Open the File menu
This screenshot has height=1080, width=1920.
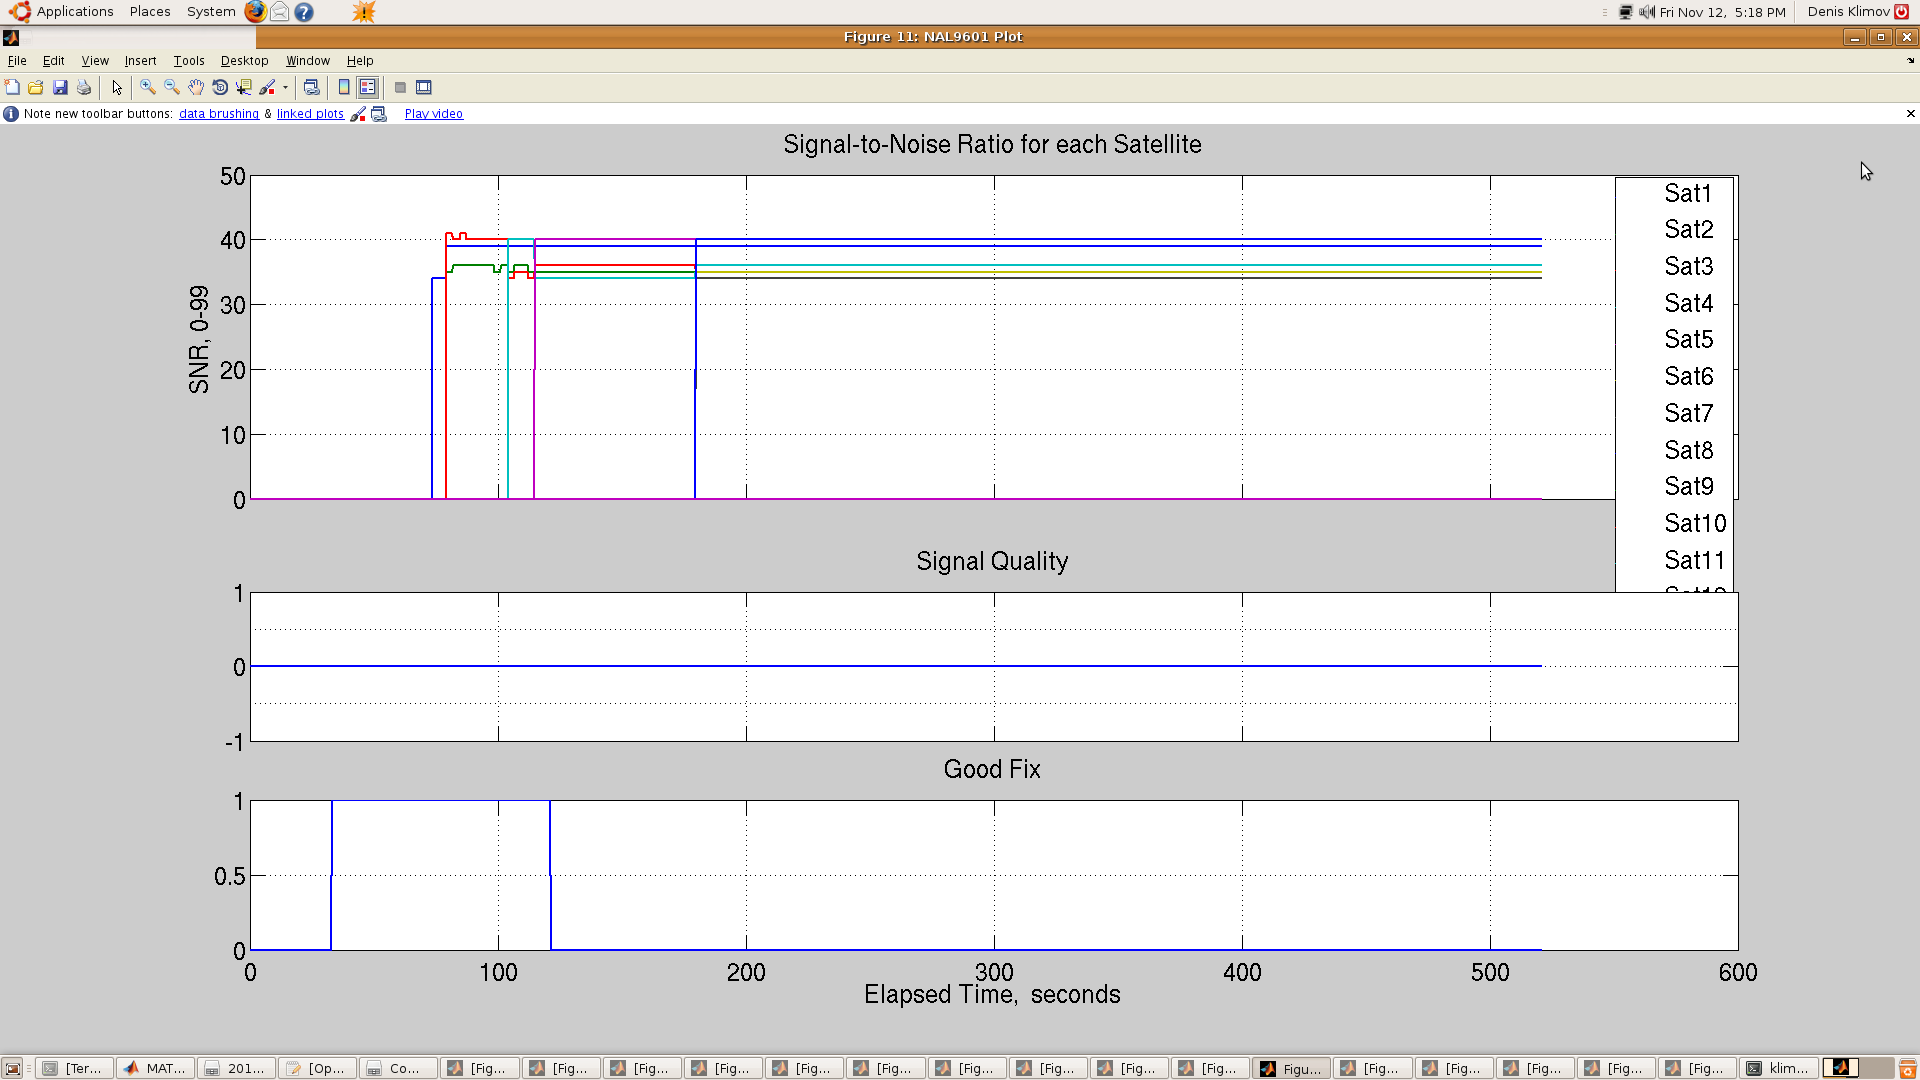point(17,61)
